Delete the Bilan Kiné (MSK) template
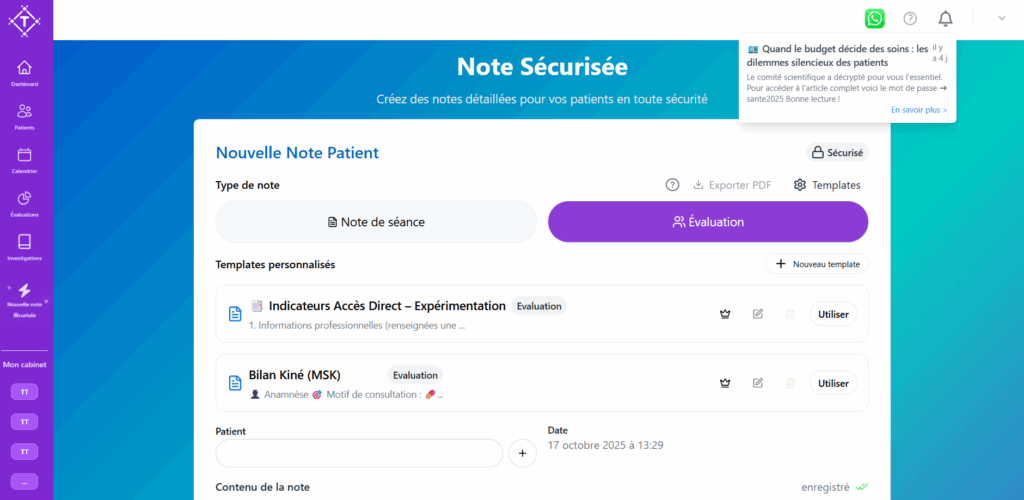 coord(790,383)
